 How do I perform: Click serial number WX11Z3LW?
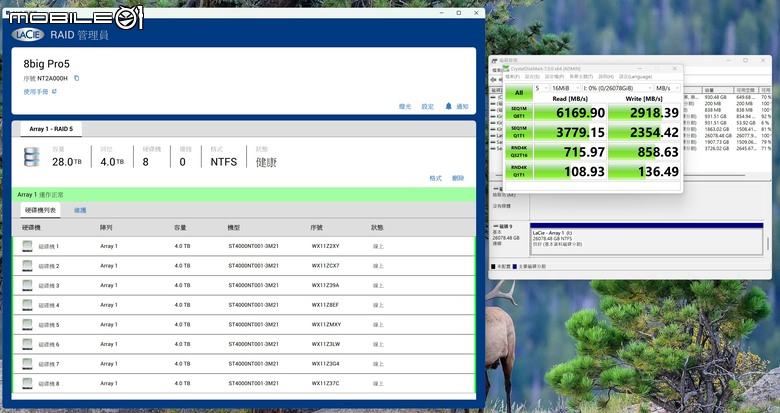click(326, 344)
